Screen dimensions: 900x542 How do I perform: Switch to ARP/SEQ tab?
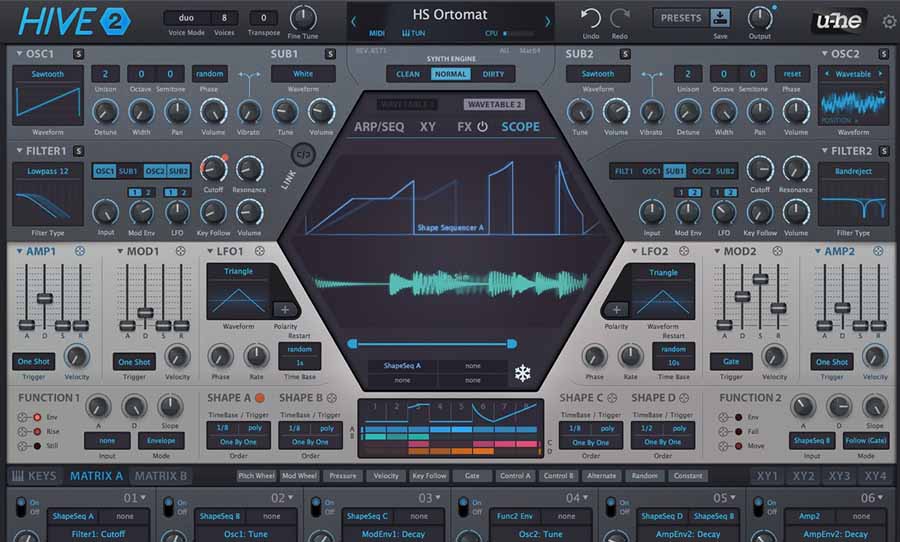(x=379, y=126)
